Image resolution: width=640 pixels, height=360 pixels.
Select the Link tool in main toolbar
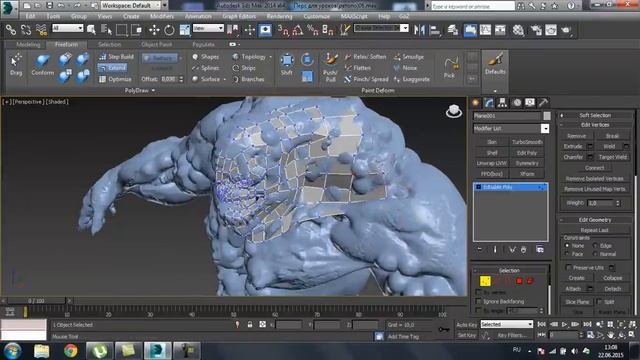[x=11, y=30]
